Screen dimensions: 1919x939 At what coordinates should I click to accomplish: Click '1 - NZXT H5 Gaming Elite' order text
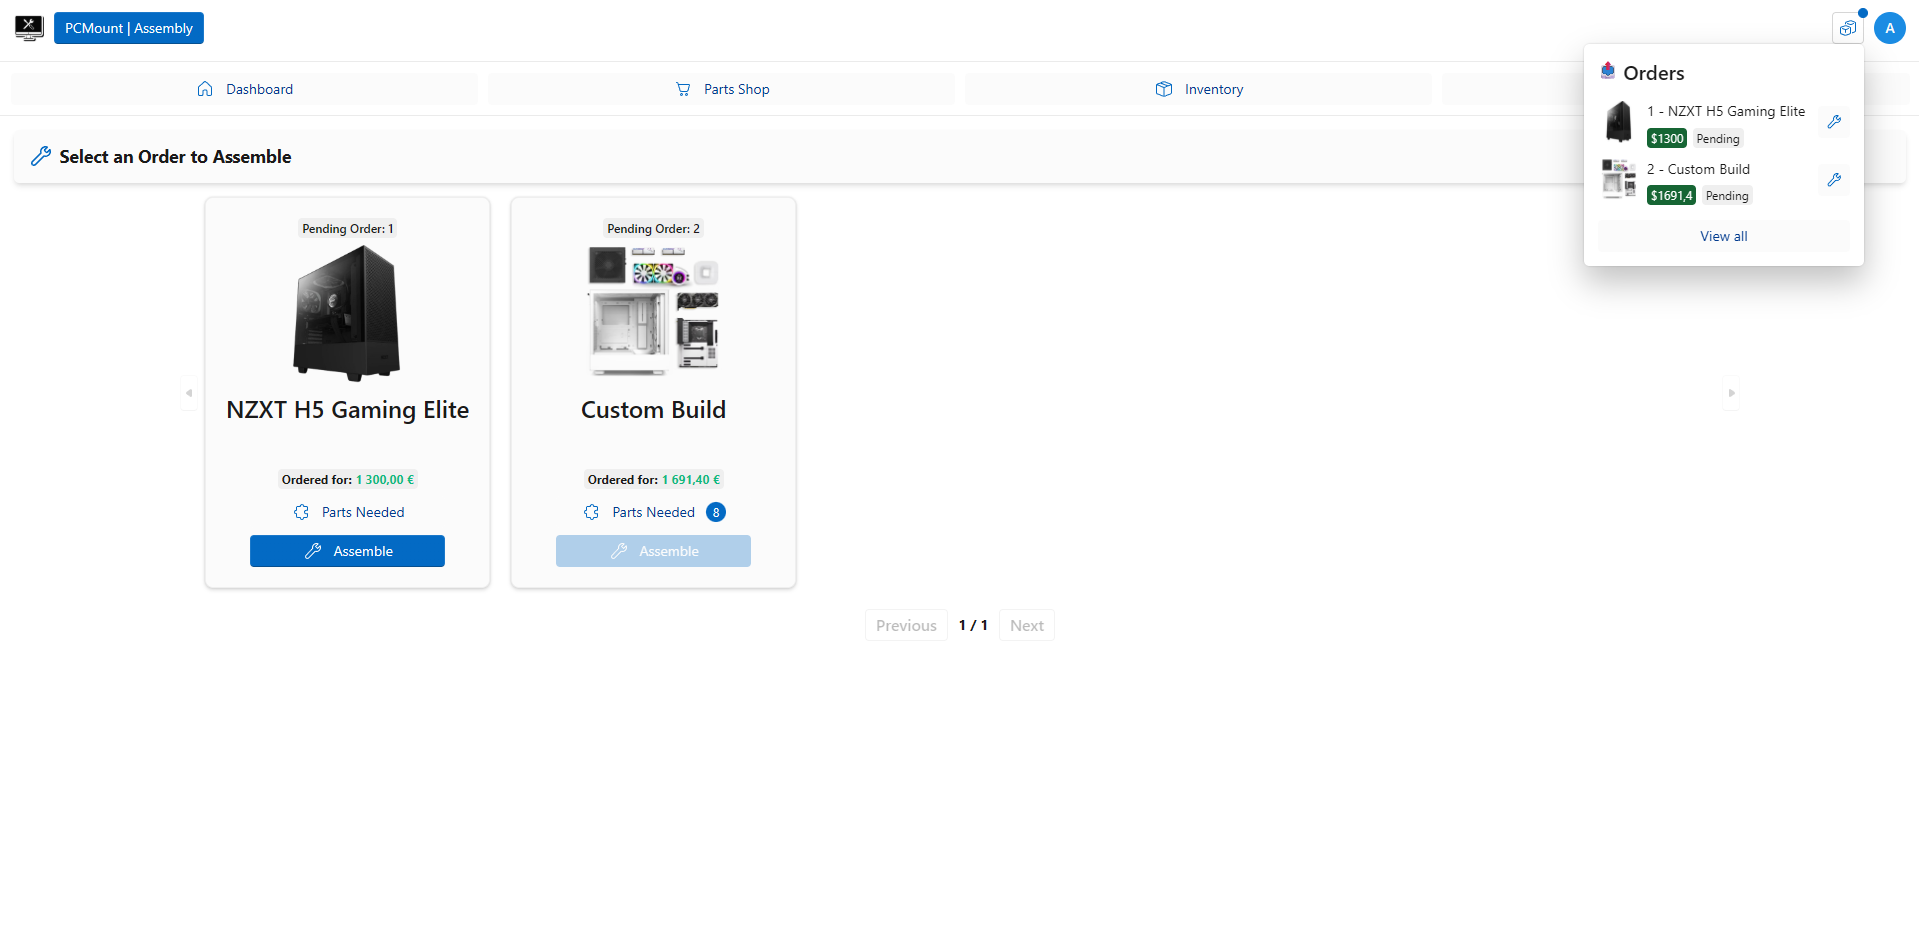(1726, 111)
